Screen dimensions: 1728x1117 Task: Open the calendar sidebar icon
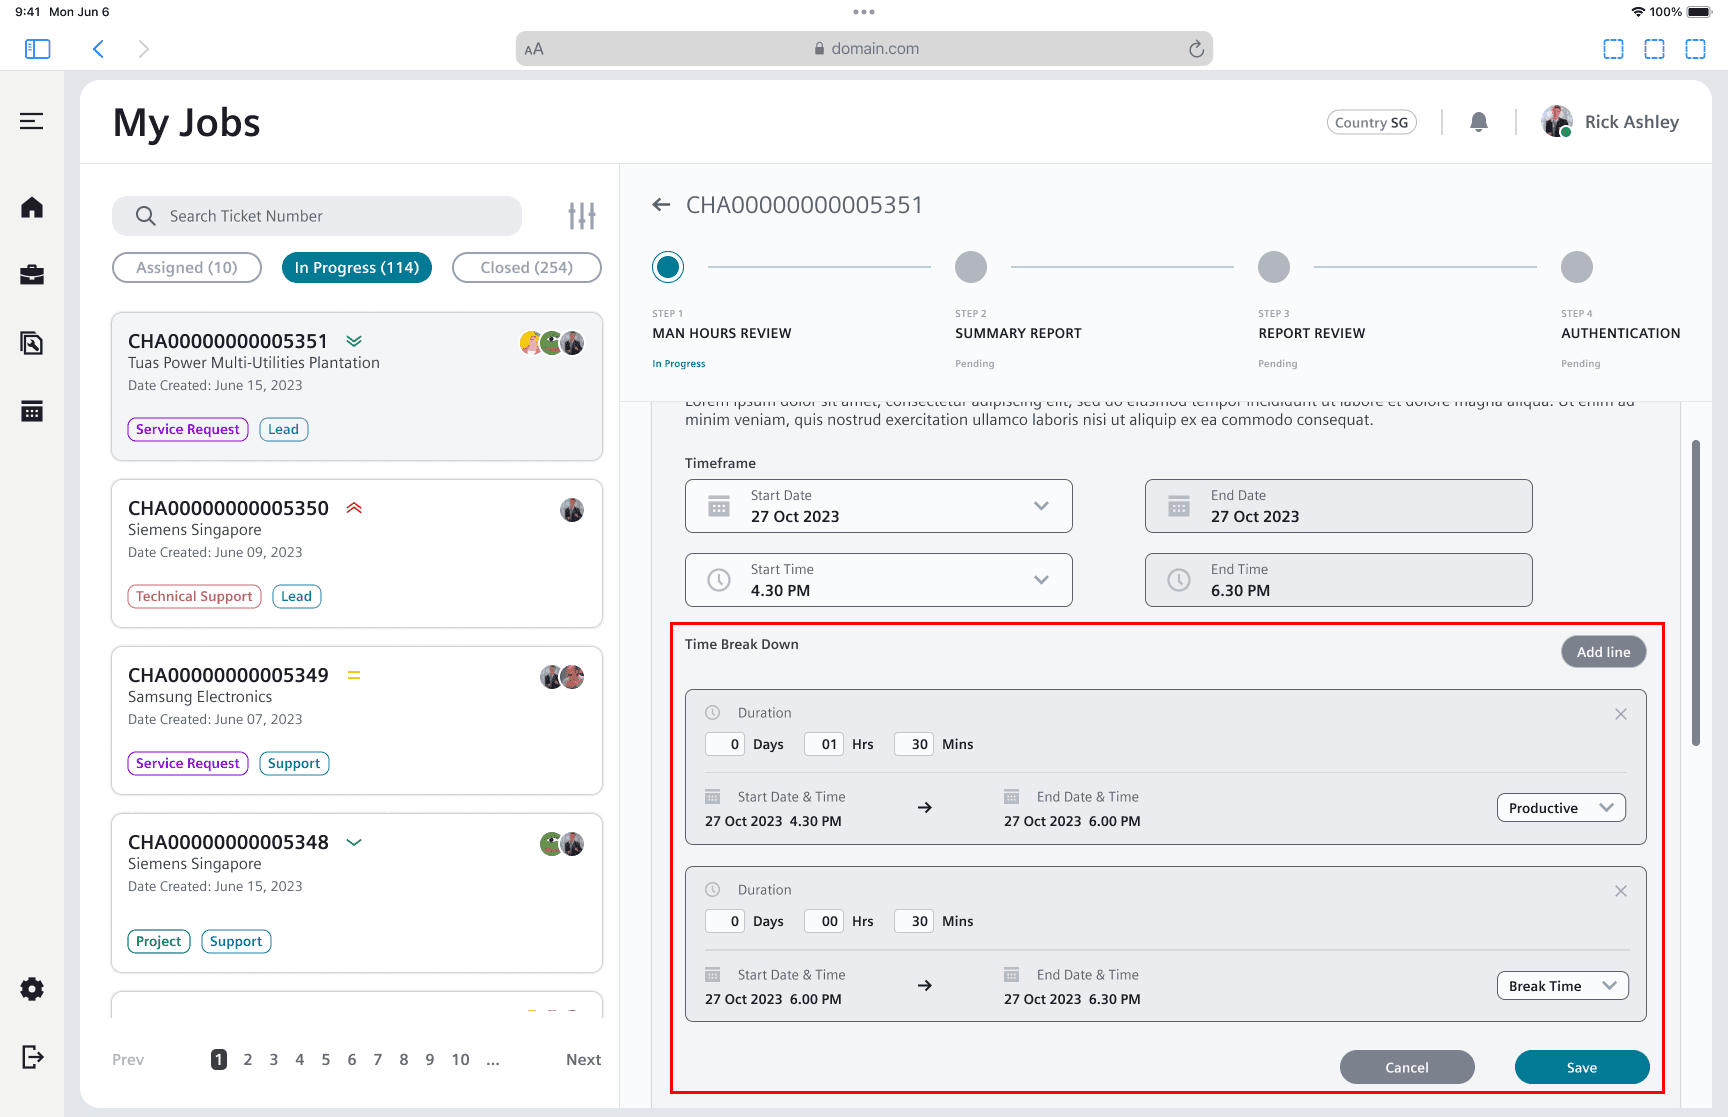click(x=32, y=411)
